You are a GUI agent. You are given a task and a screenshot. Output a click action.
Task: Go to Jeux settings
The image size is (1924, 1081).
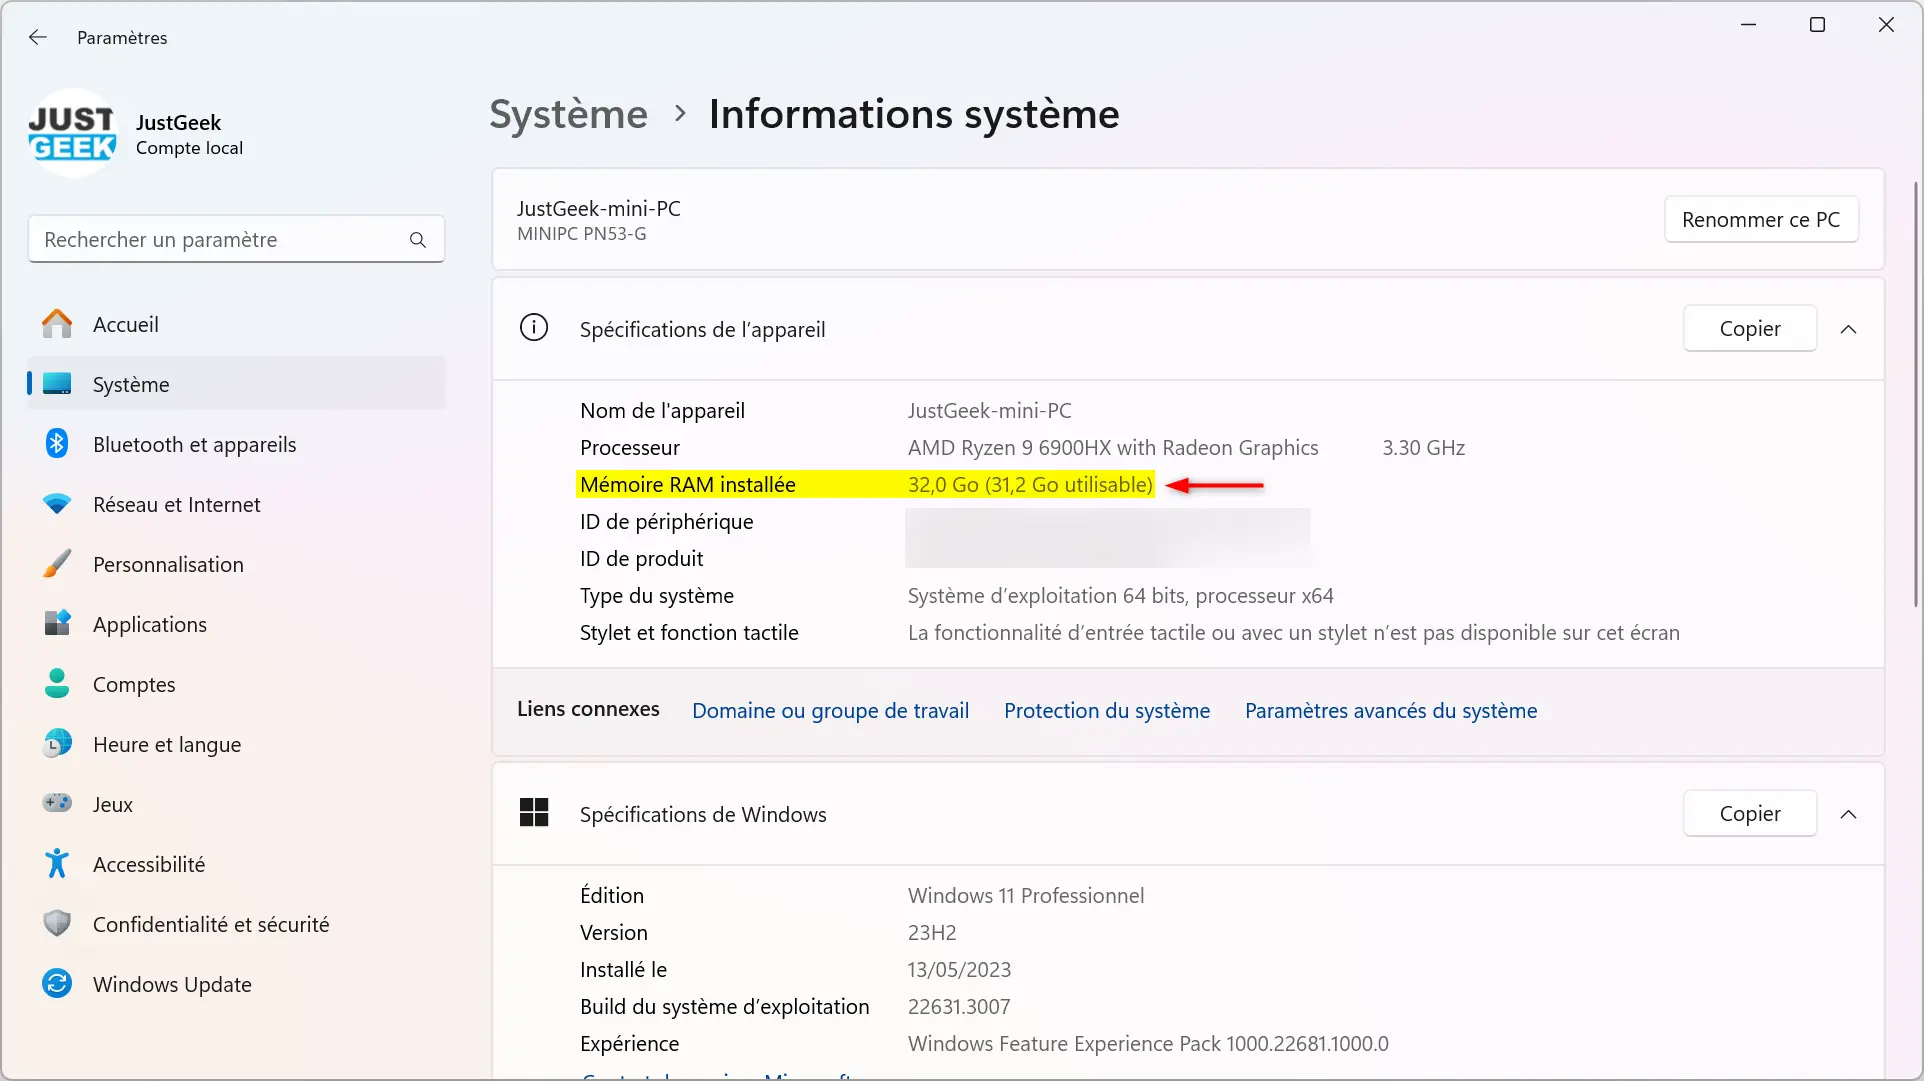[x=237, y=804]
